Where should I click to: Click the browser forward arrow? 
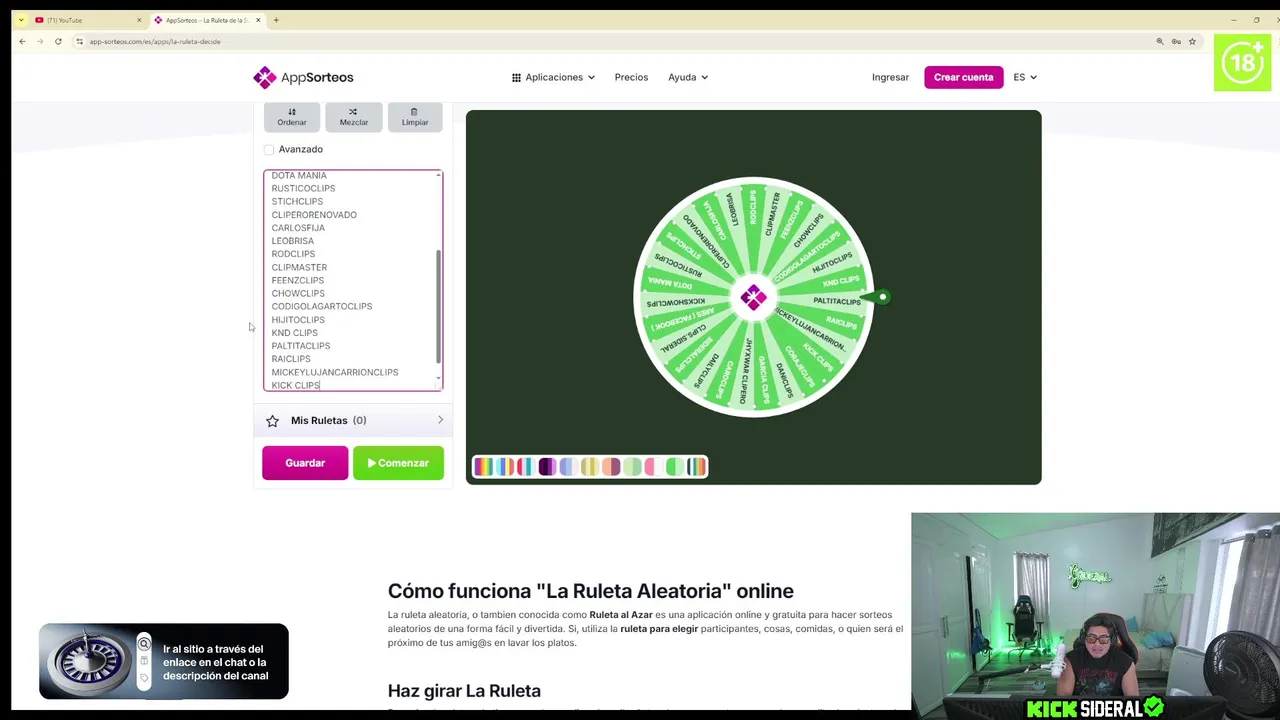40,41
